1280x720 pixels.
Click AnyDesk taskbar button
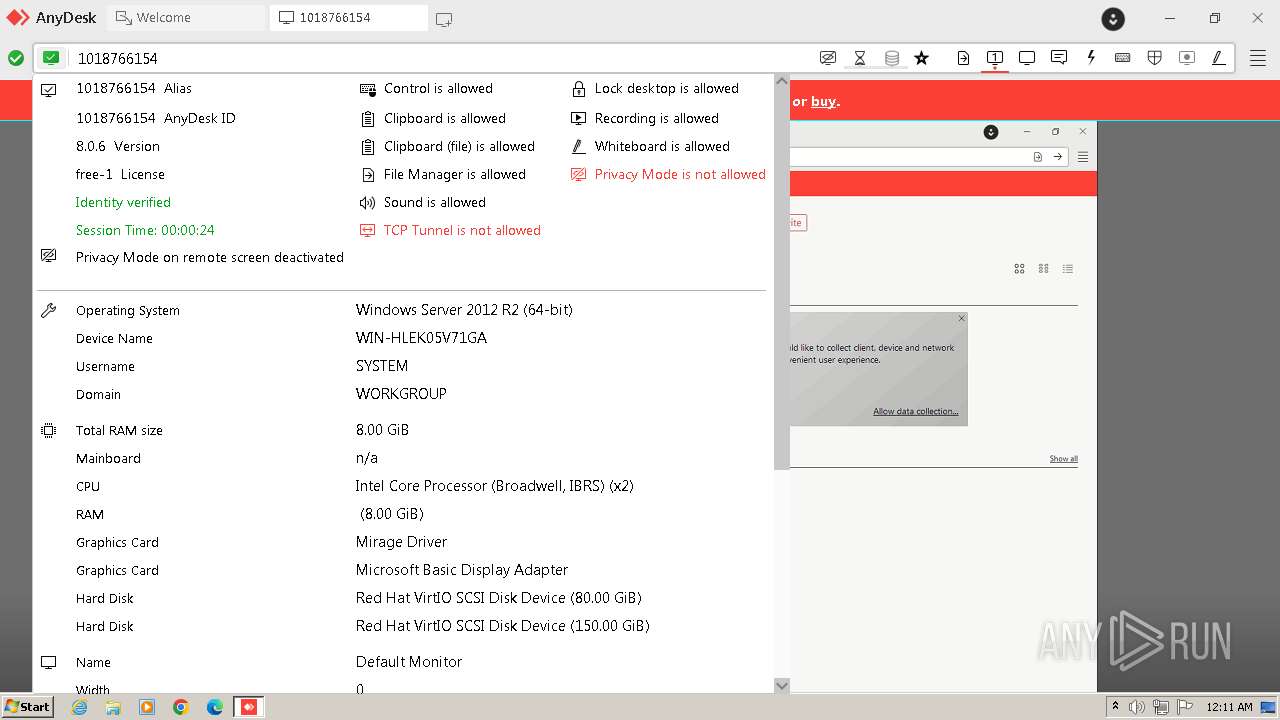249,707
